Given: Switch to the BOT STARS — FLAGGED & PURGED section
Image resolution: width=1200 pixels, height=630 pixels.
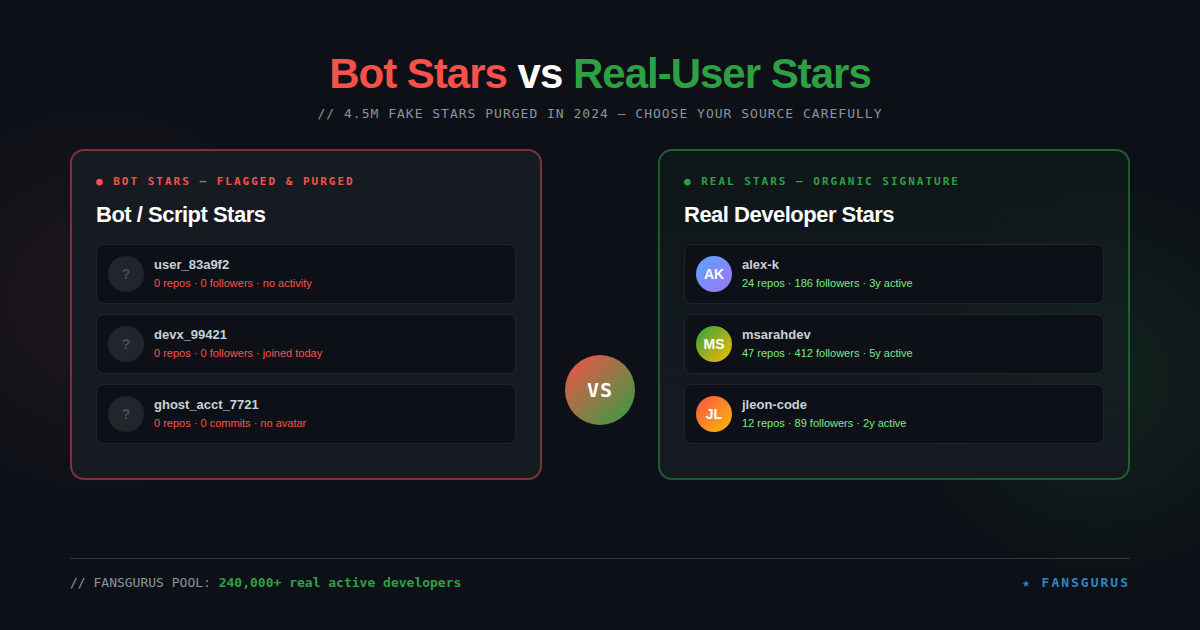Looking at the screenshot, I should coord(233,181).
